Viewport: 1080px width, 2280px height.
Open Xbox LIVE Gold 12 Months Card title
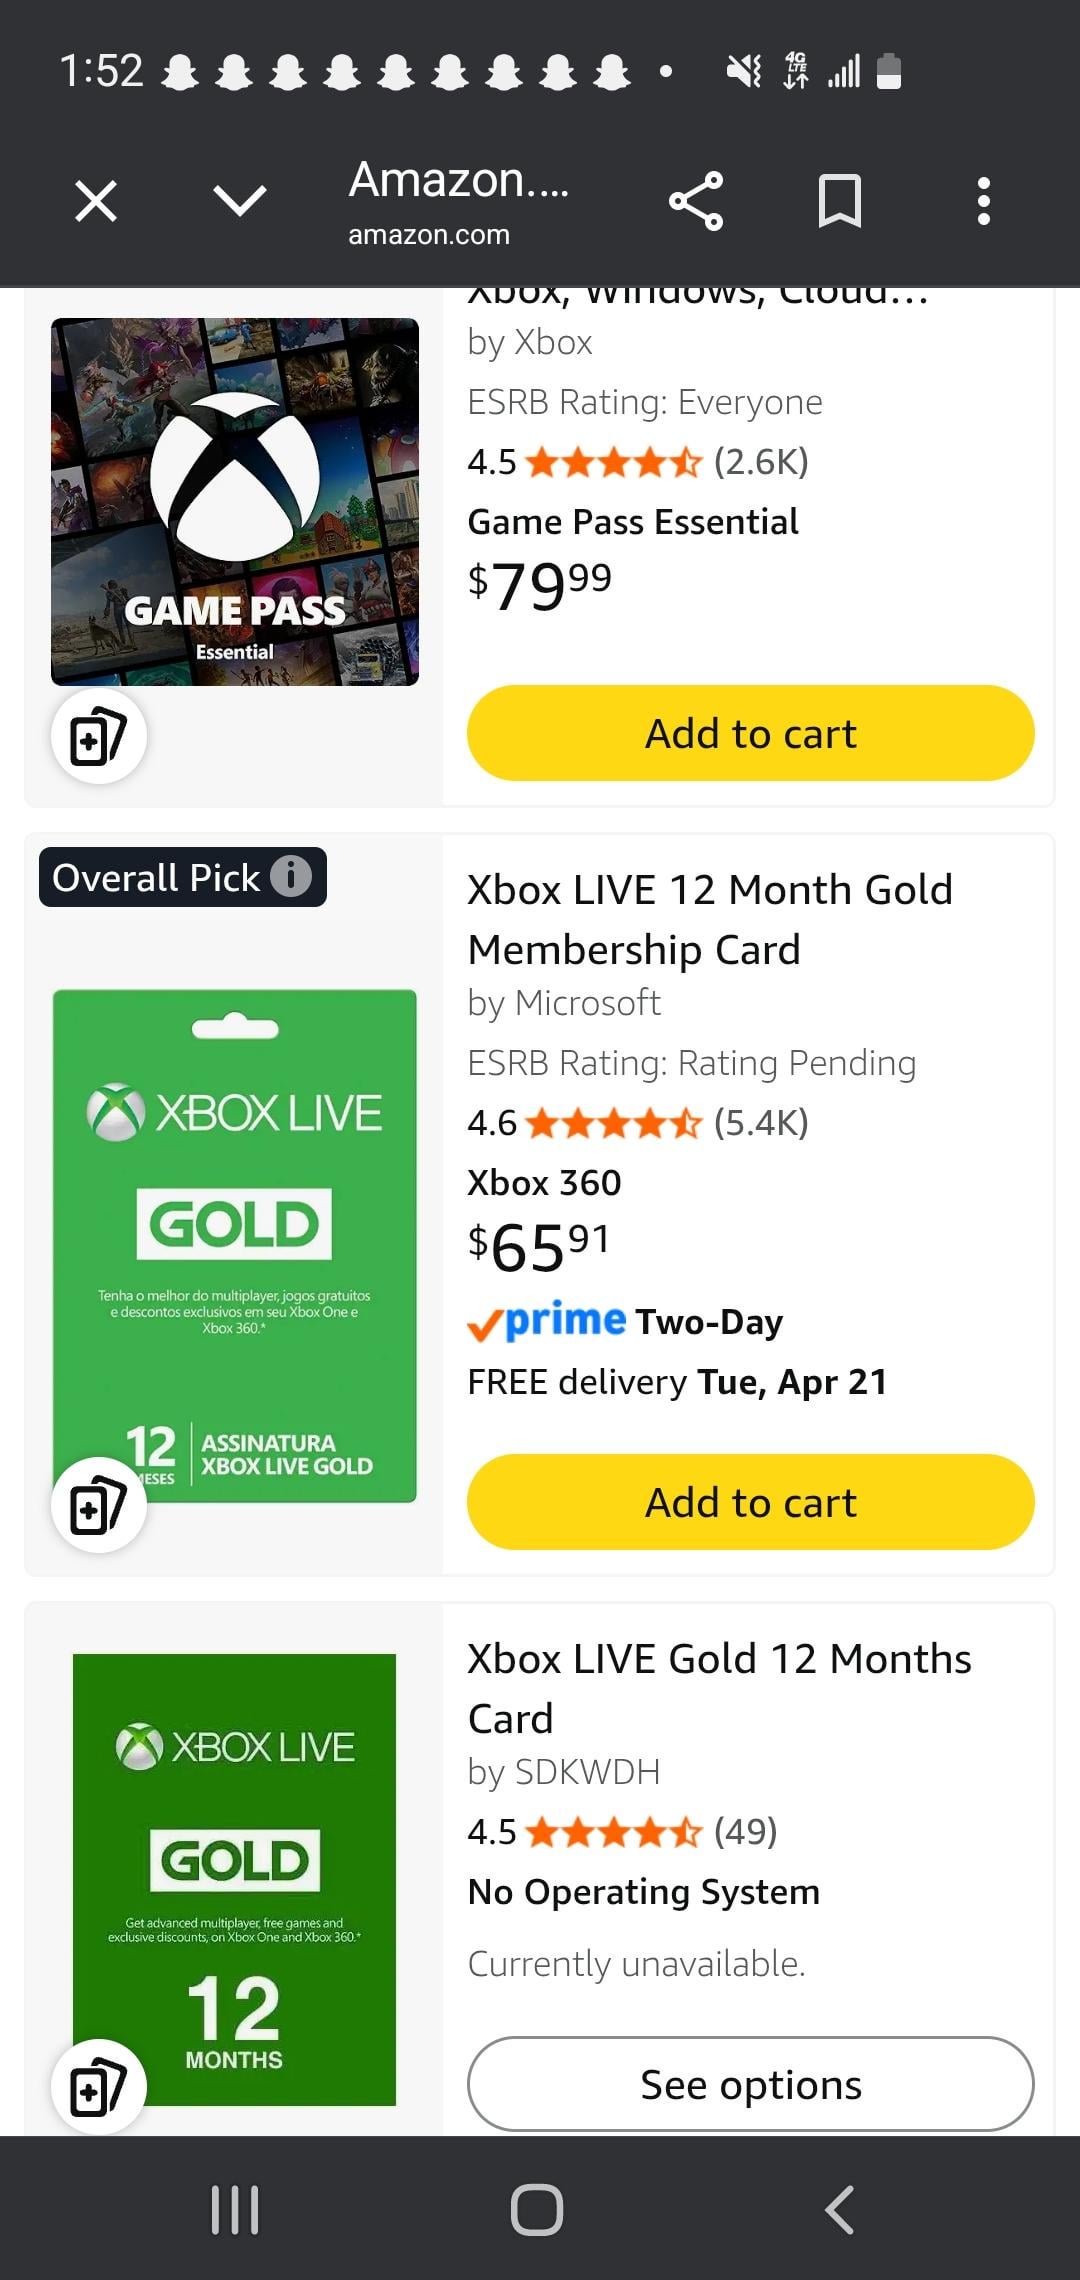719,1688
